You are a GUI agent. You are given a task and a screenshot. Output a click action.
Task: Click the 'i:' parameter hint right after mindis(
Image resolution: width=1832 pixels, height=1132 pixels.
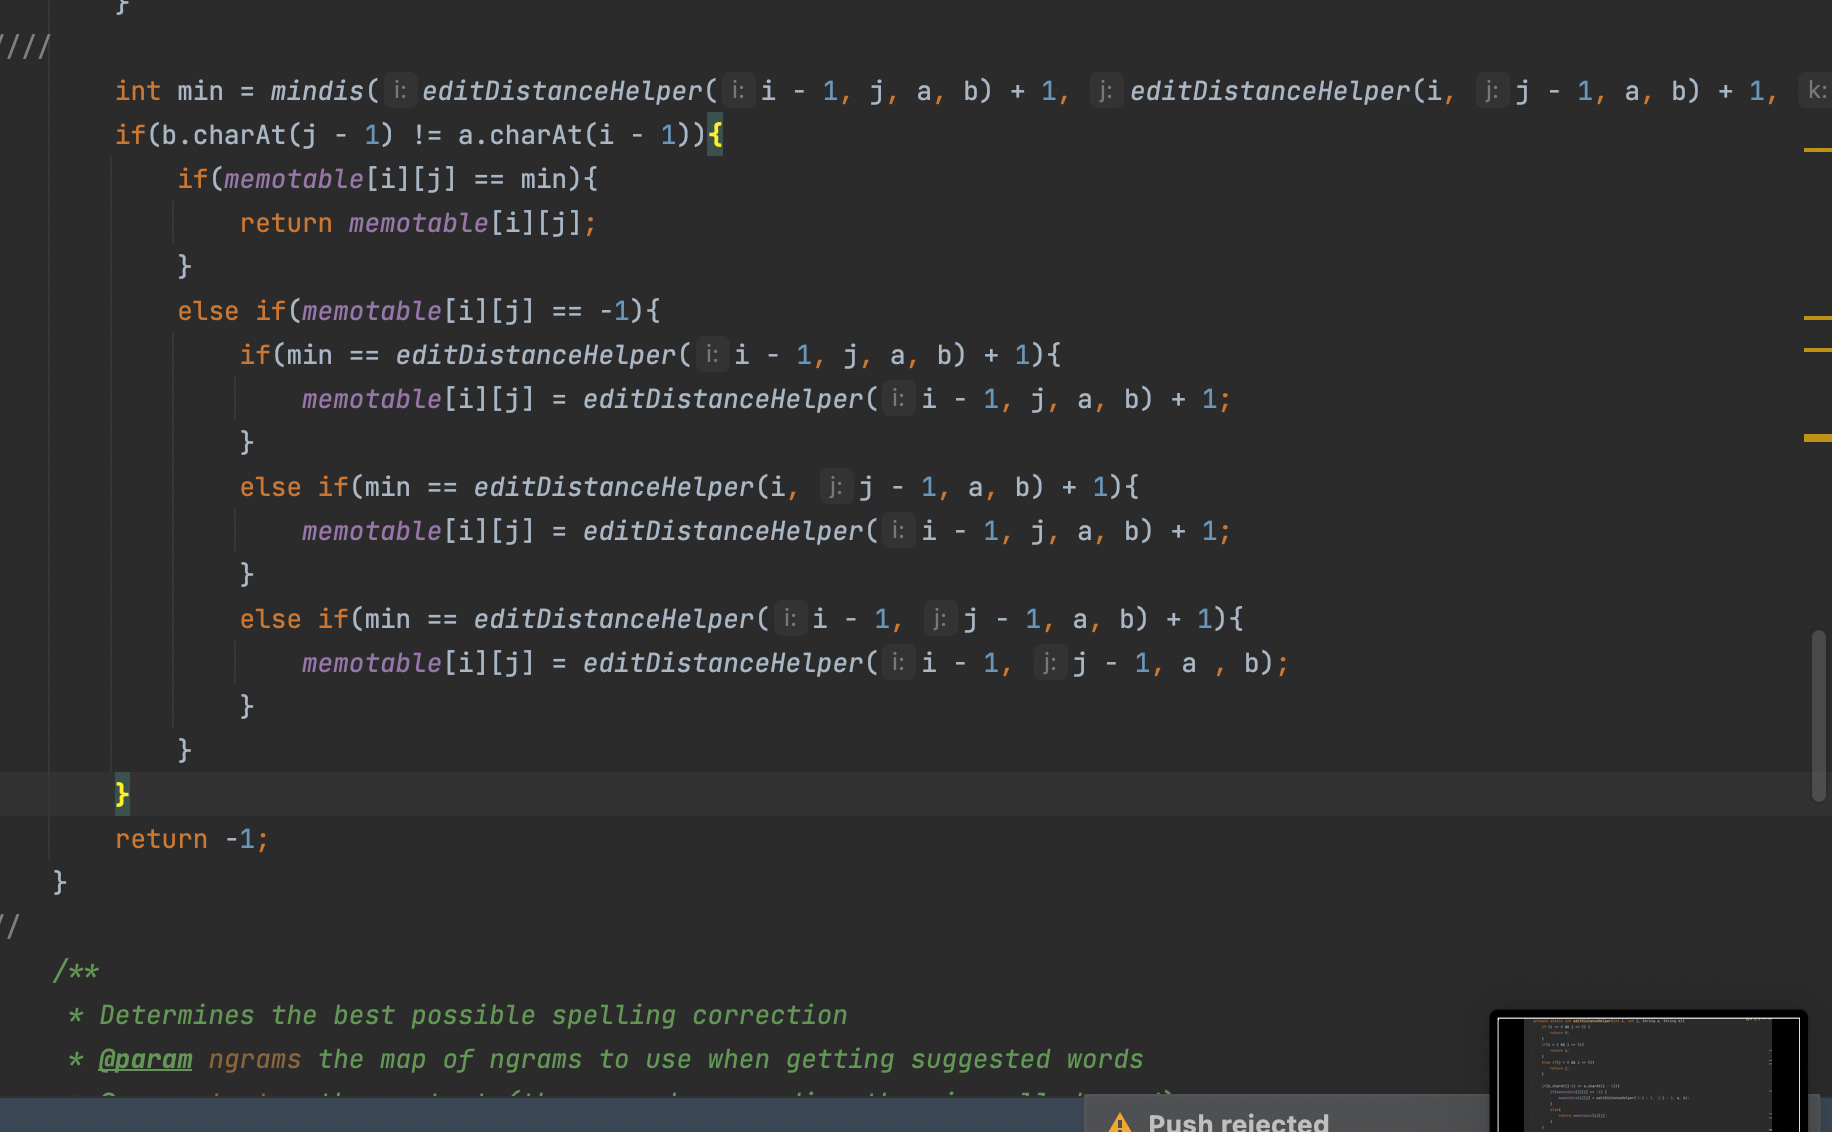pyautogui.click(x=400, y=91)
